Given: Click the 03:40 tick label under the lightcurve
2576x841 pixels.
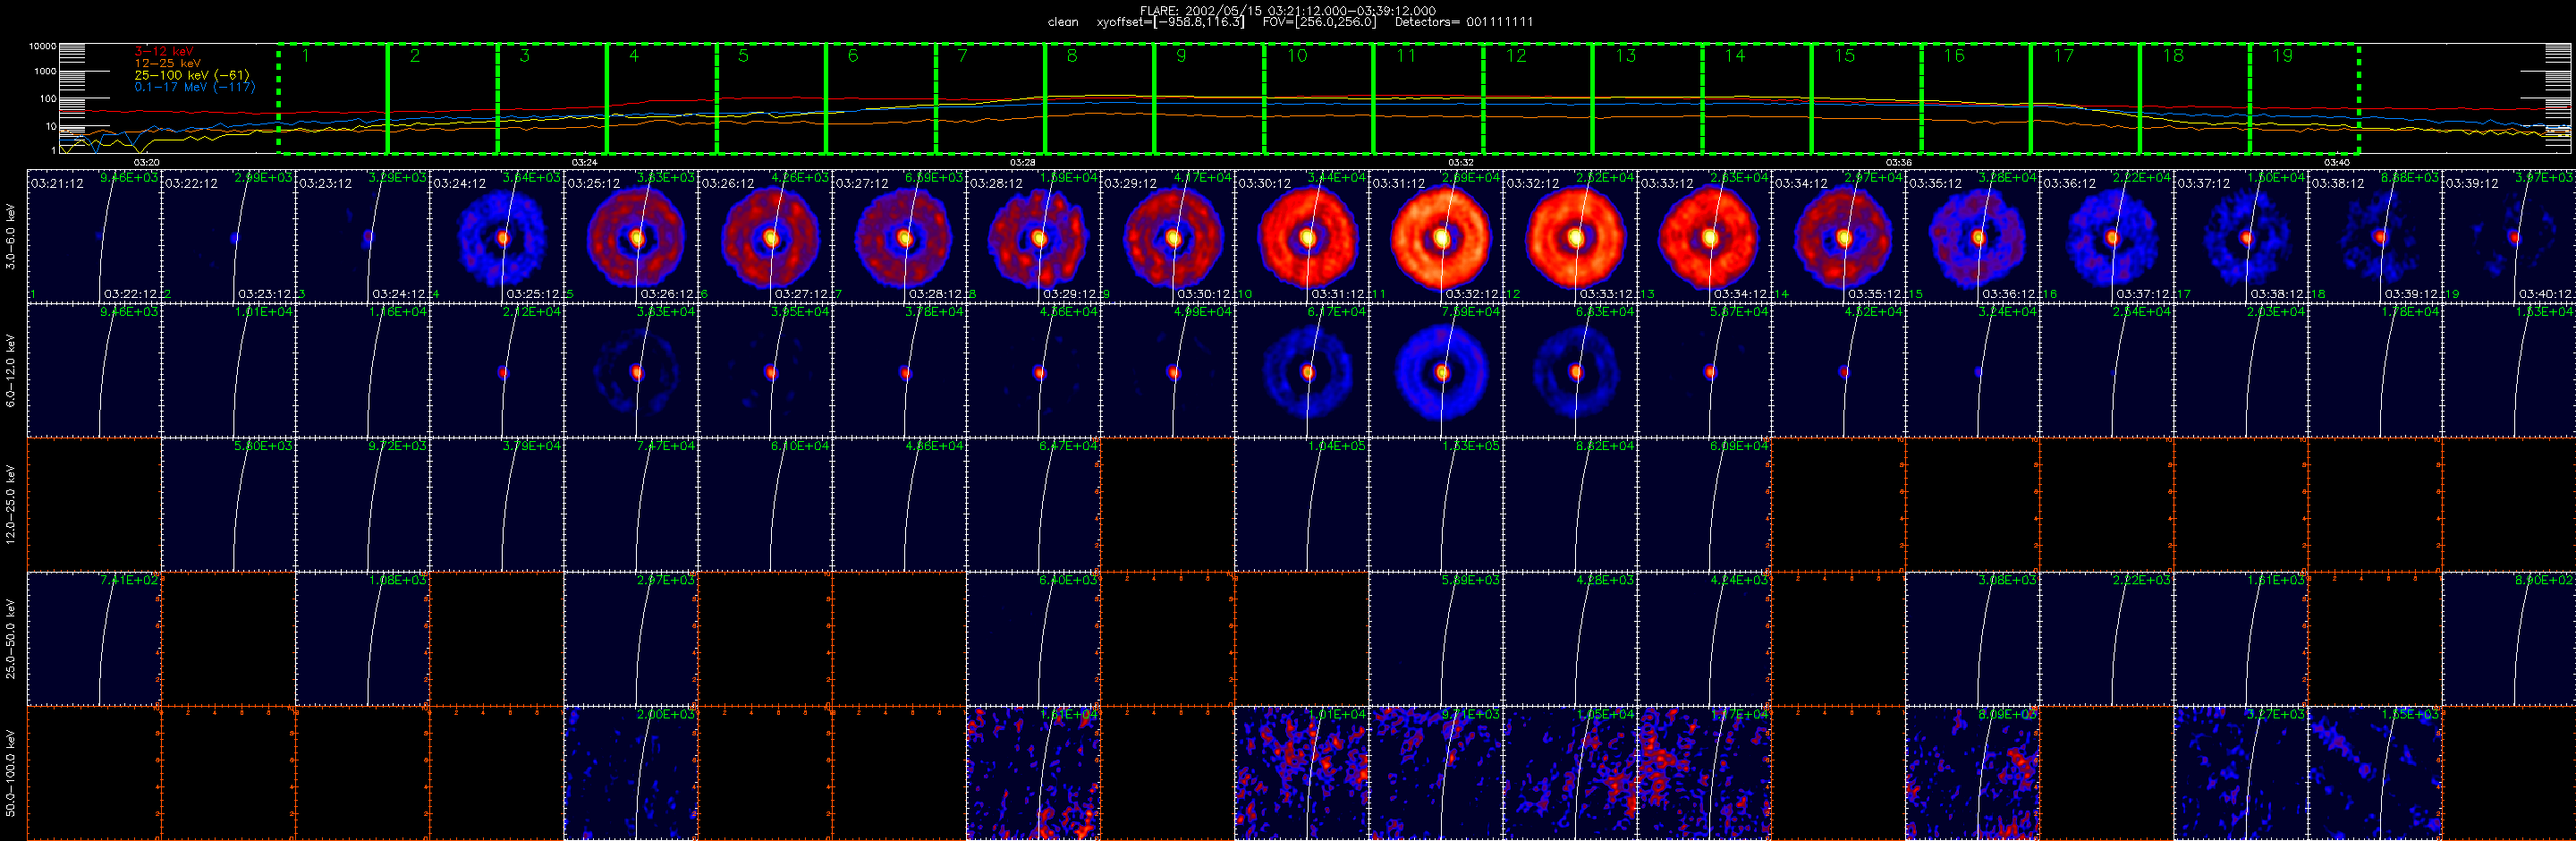Looking at the screenshot, I should click(x=2337, y=162).
